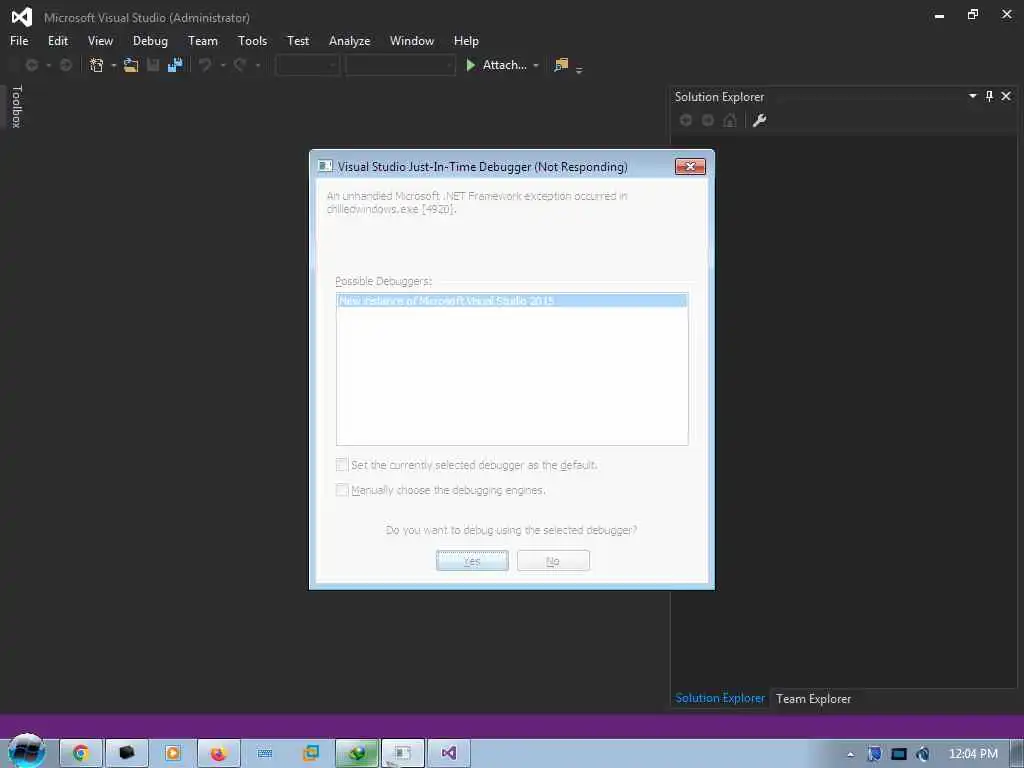This screenshot has width=1024, height=768.
Task: Open the media player taskbar icon
Action: (173, 753)
